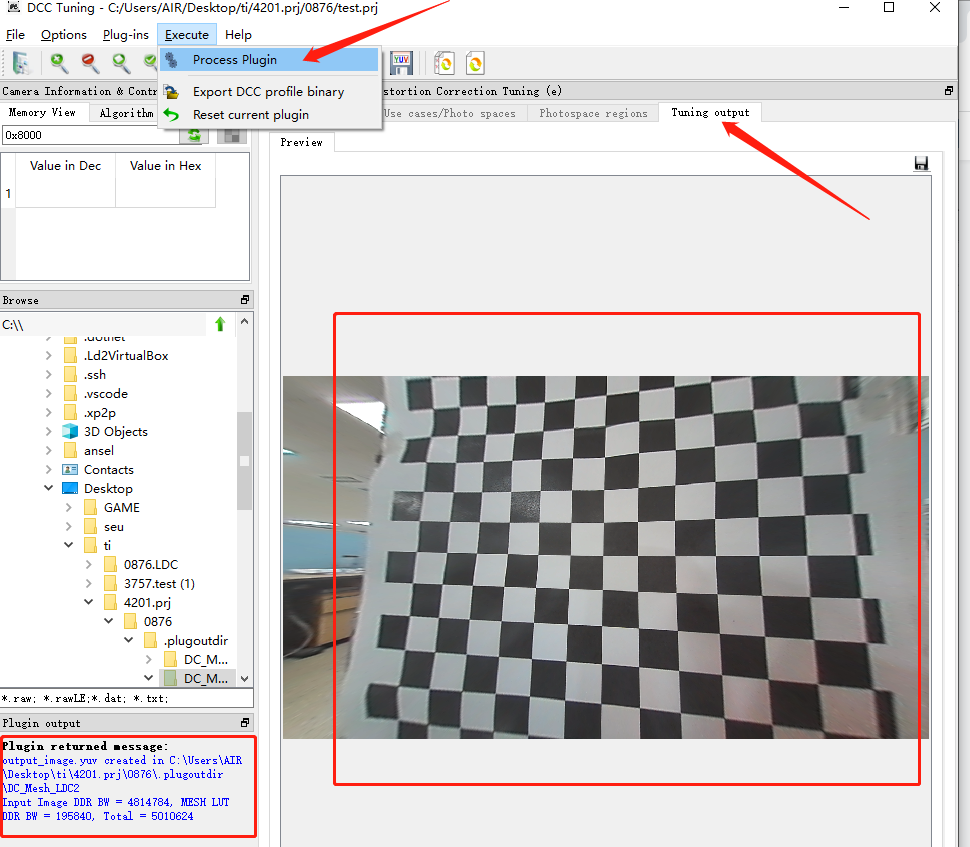970x847 pixels.
Task: Switch to the Algorithm tab
Action: pos(126,113)
